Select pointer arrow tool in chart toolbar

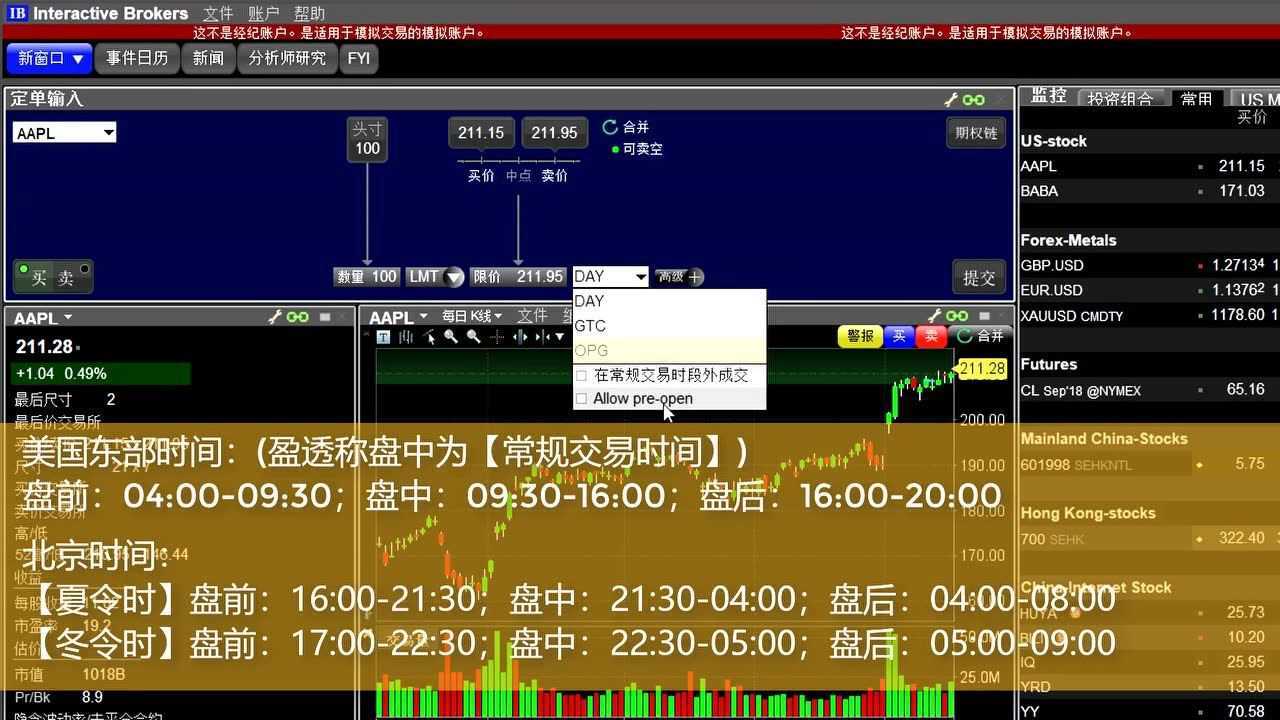pyautogui.click(x=429, y=337)
